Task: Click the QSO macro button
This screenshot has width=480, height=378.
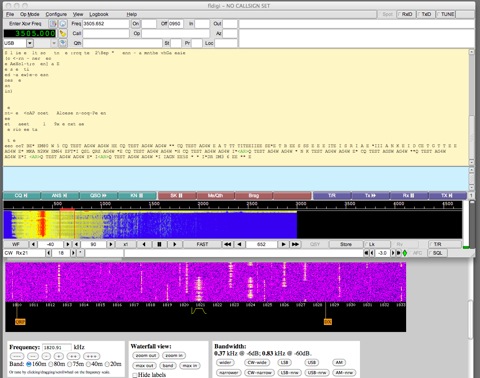Action: point(99,195)
